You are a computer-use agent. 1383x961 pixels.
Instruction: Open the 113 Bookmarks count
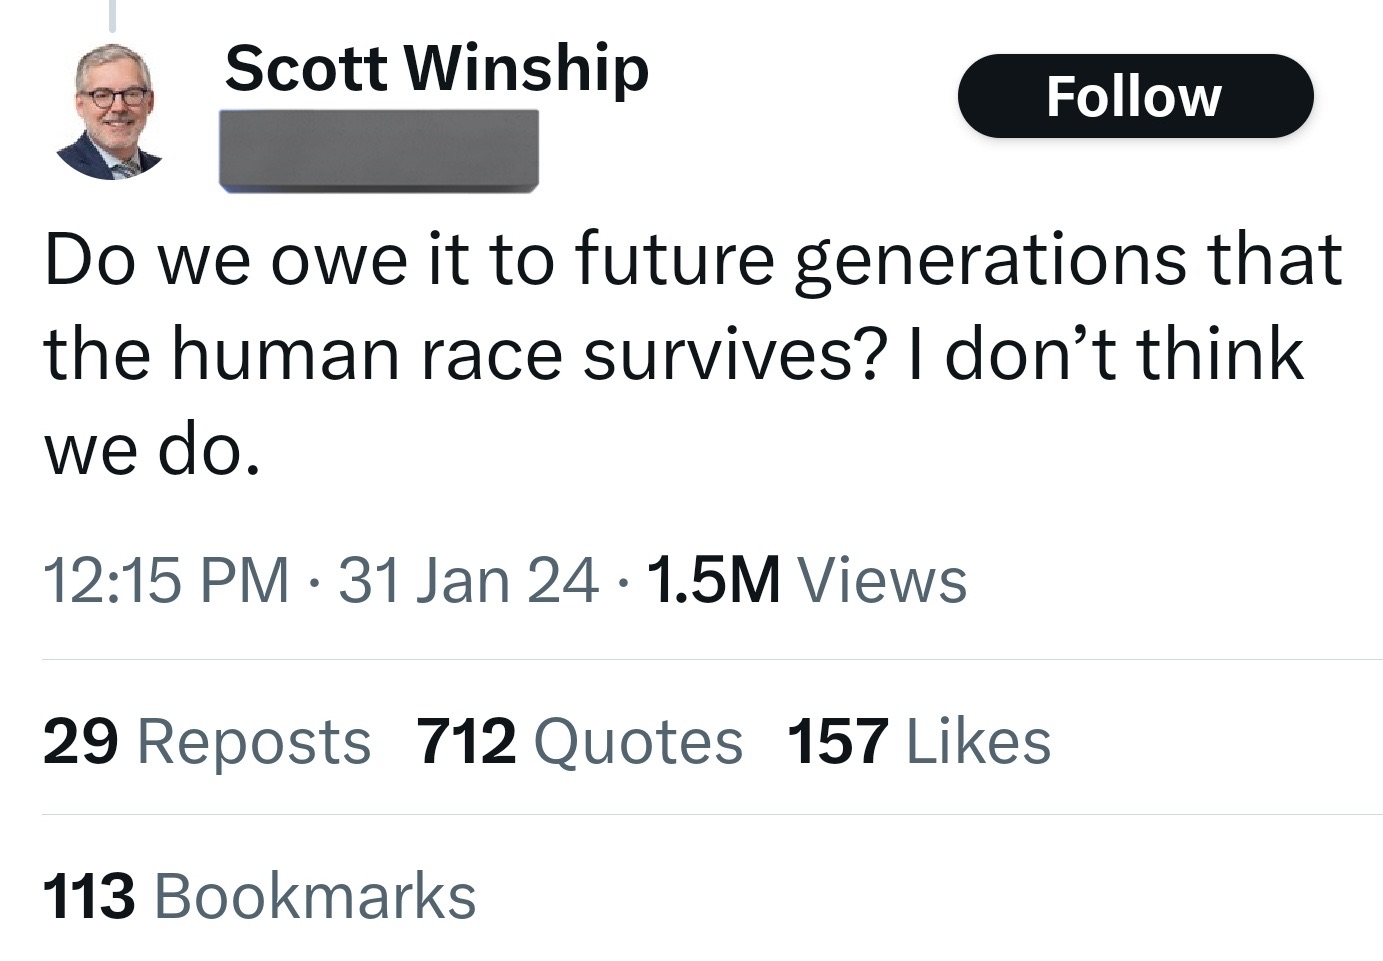tap(260, 895)
